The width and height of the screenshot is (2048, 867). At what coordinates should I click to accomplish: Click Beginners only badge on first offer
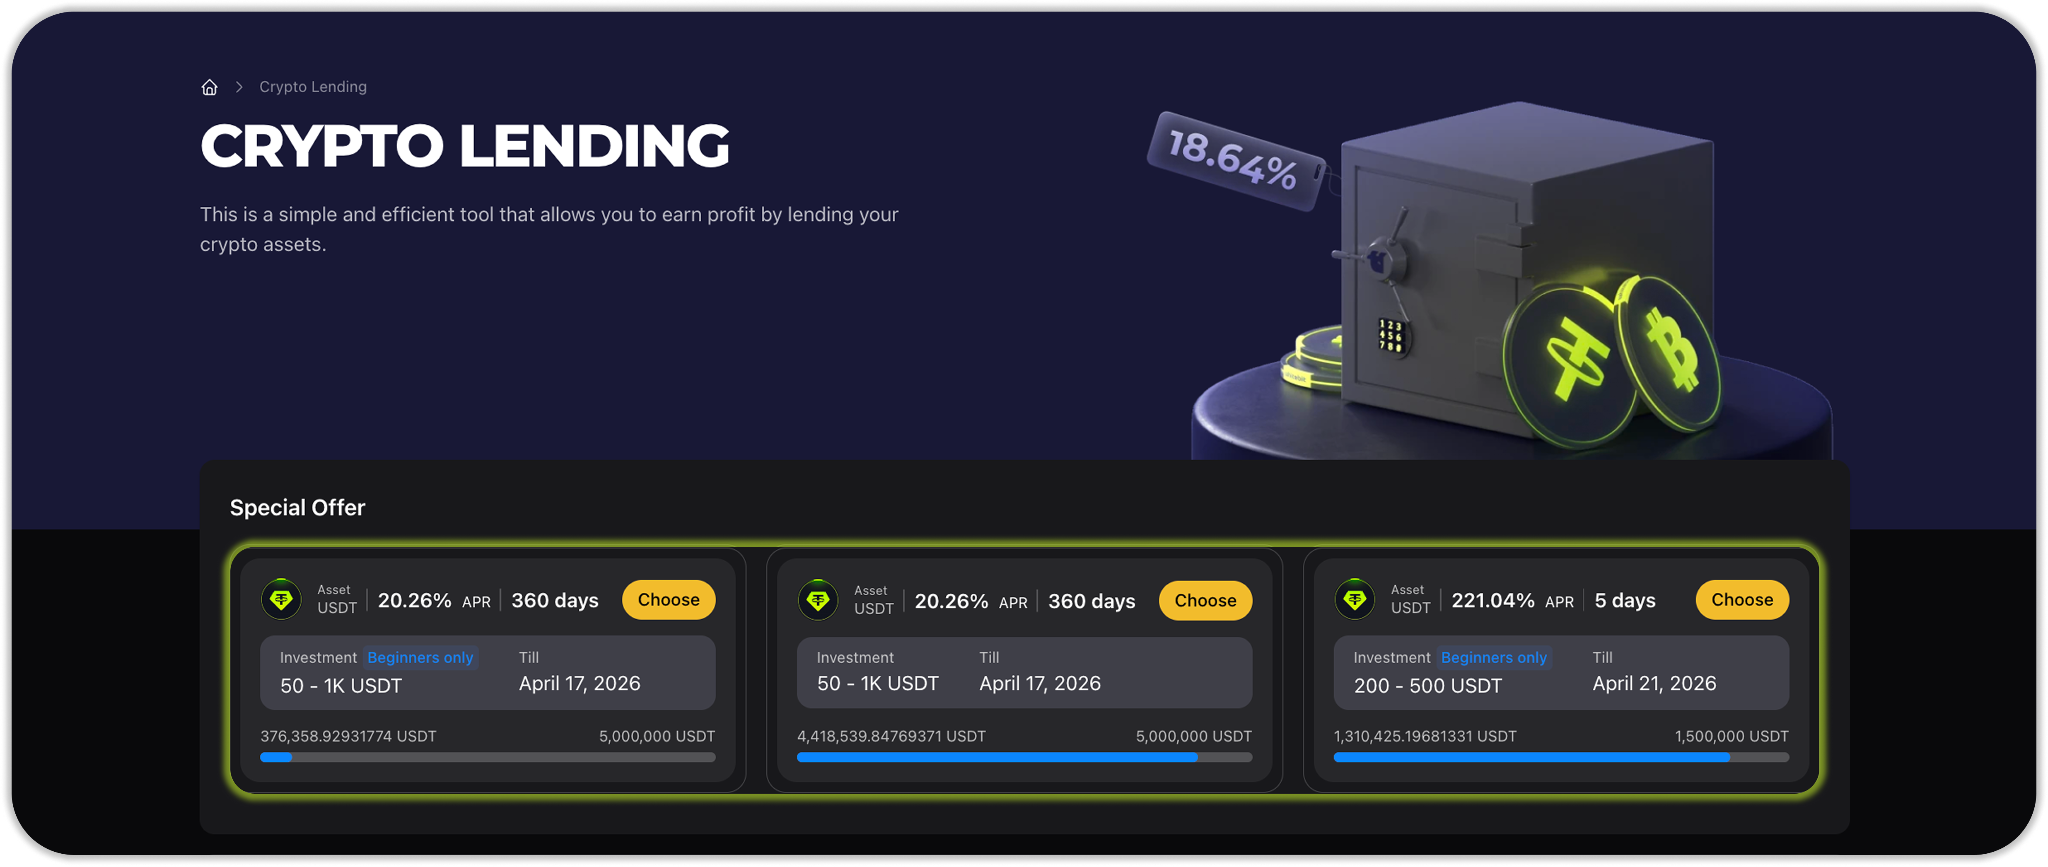tap(420, 658)
